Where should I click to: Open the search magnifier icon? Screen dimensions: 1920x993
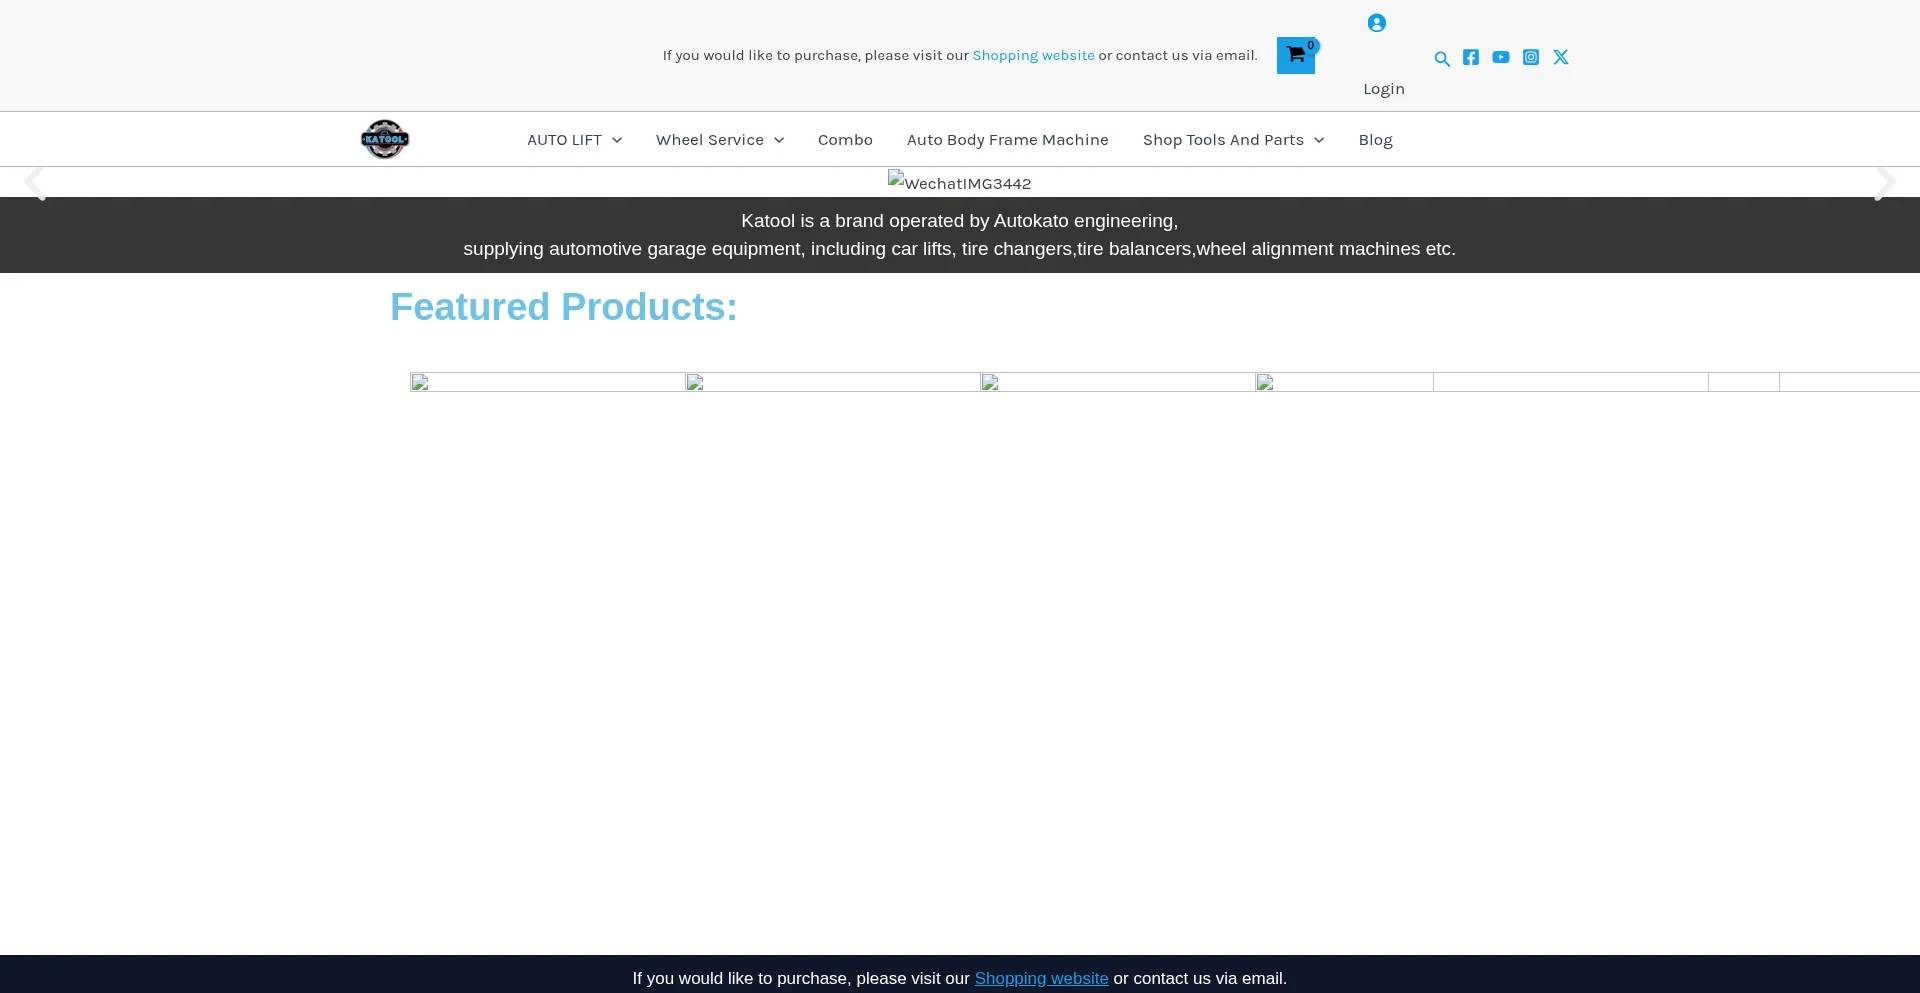pyautogui.click(x=1441, y=59)
